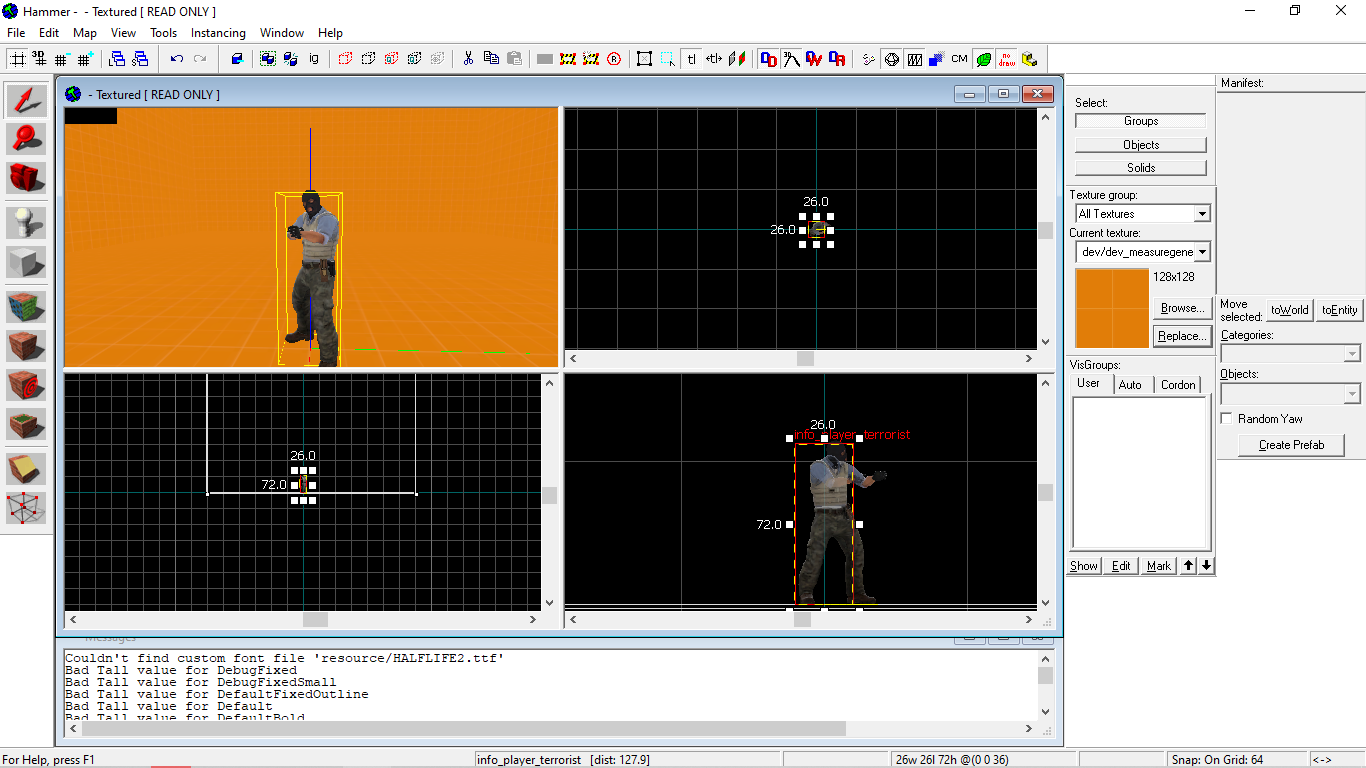The image size is (1366, 768).
Task: Toggle the texture lock 'tl' button
Action: [x=691, y=59]
